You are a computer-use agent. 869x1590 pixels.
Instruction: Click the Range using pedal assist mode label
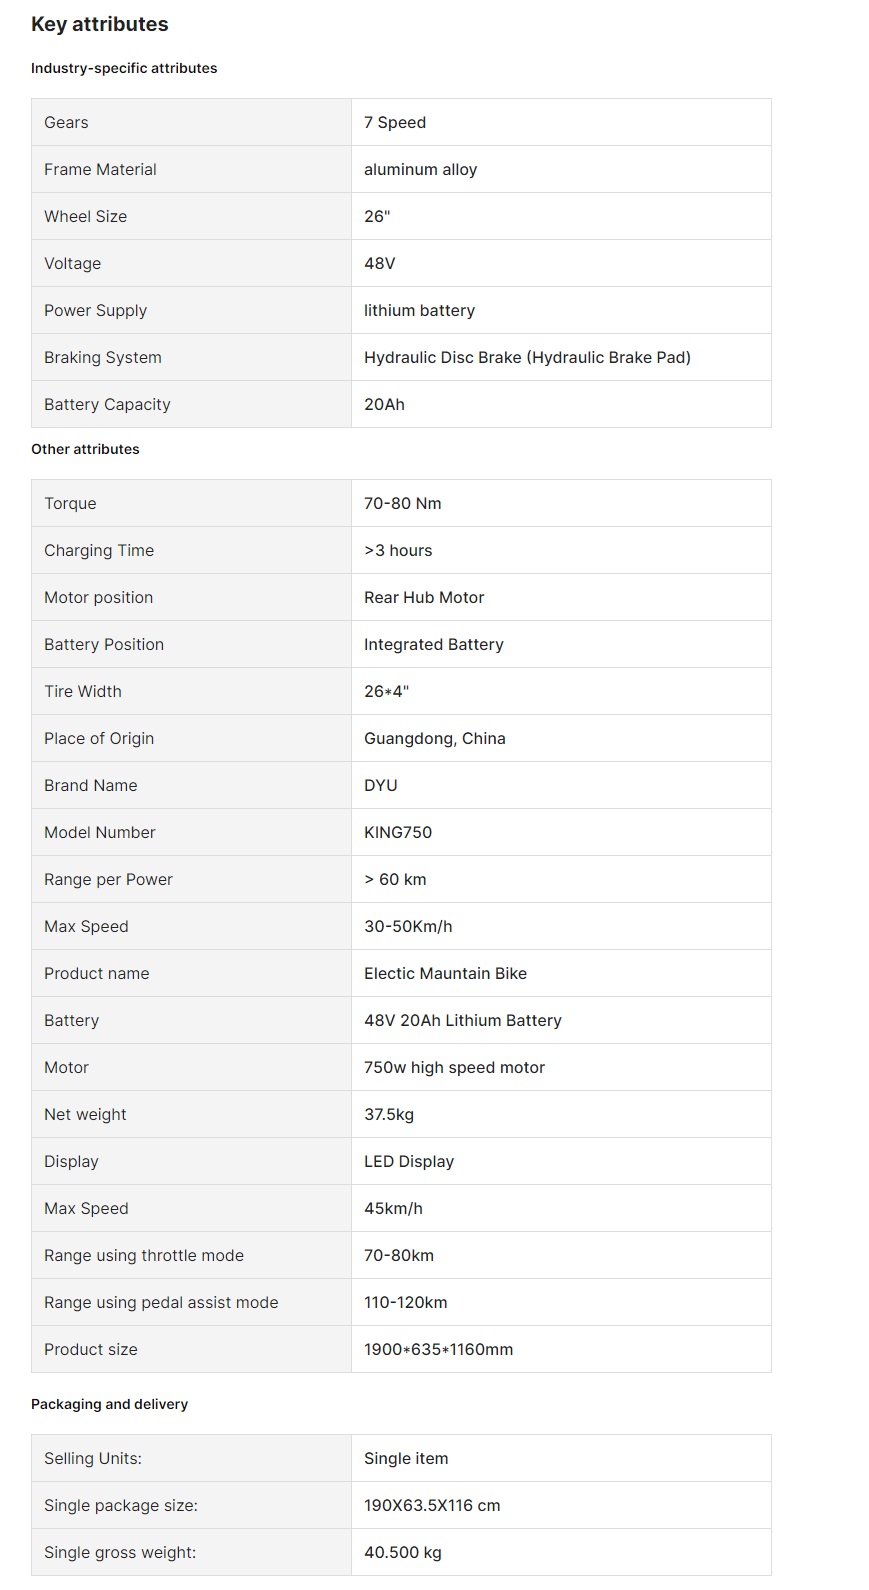click(x=161, y=1302)
